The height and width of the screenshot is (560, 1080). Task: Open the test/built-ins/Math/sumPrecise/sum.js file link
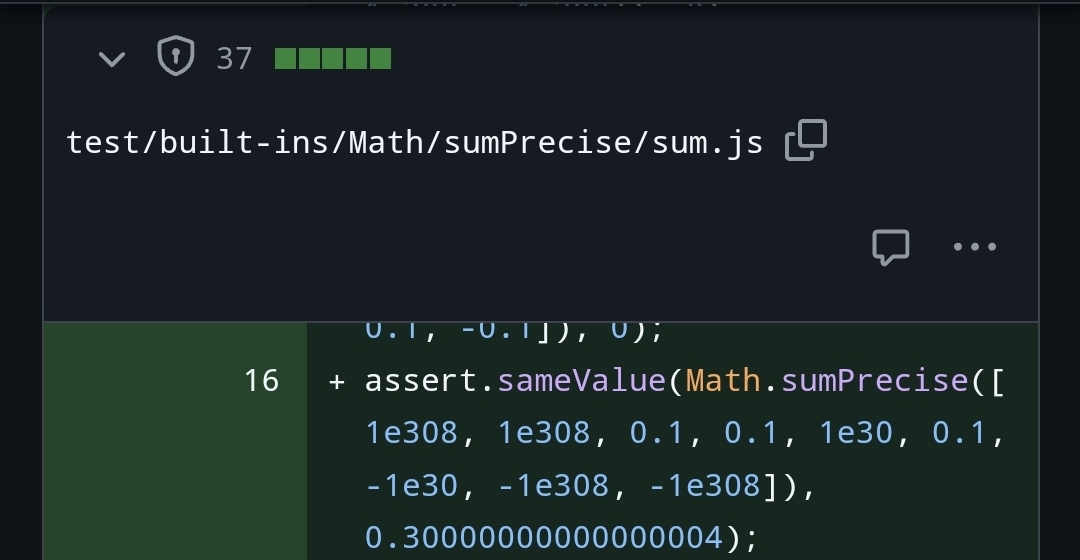pos(414,143)
